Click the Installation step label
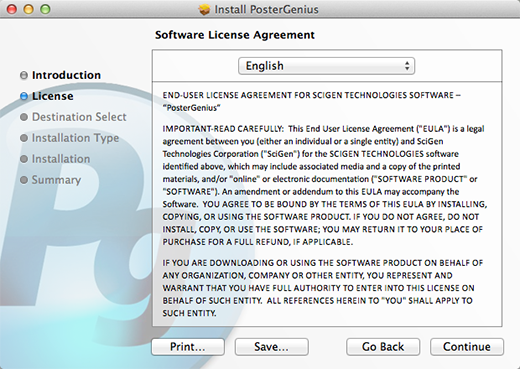 (x=61, y=159)
